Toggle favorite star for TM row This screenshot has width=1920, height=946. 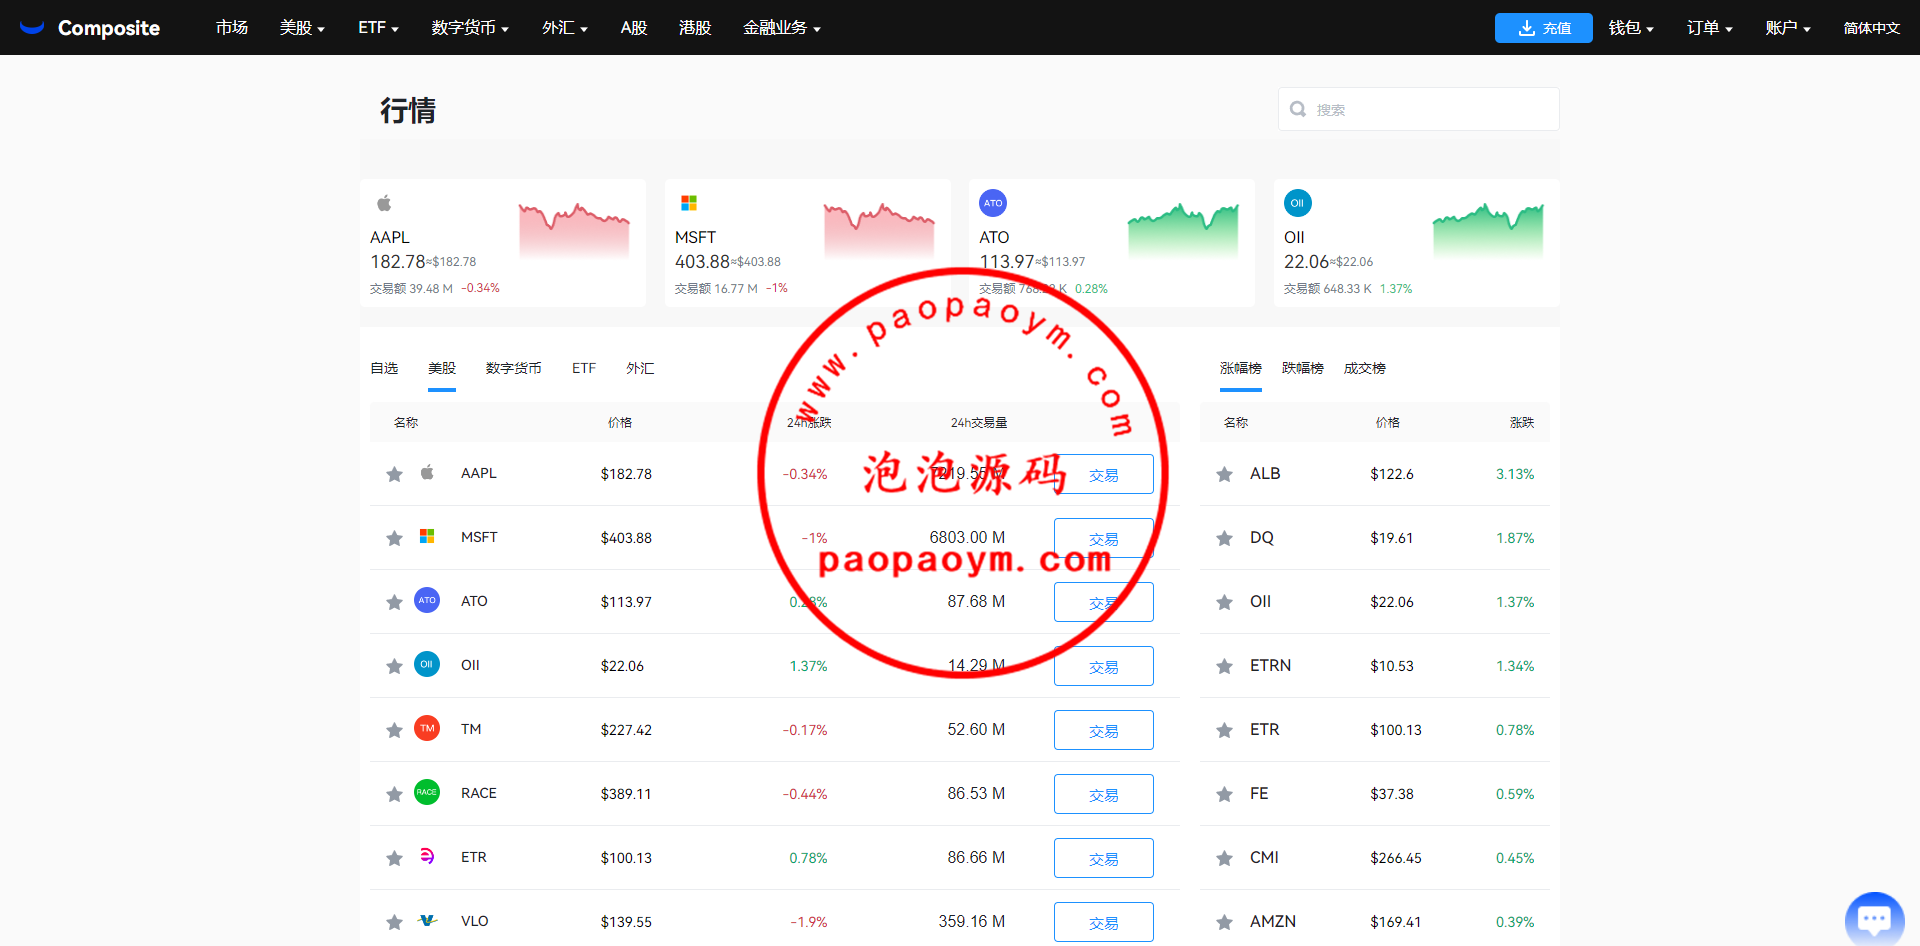(394, 730)
